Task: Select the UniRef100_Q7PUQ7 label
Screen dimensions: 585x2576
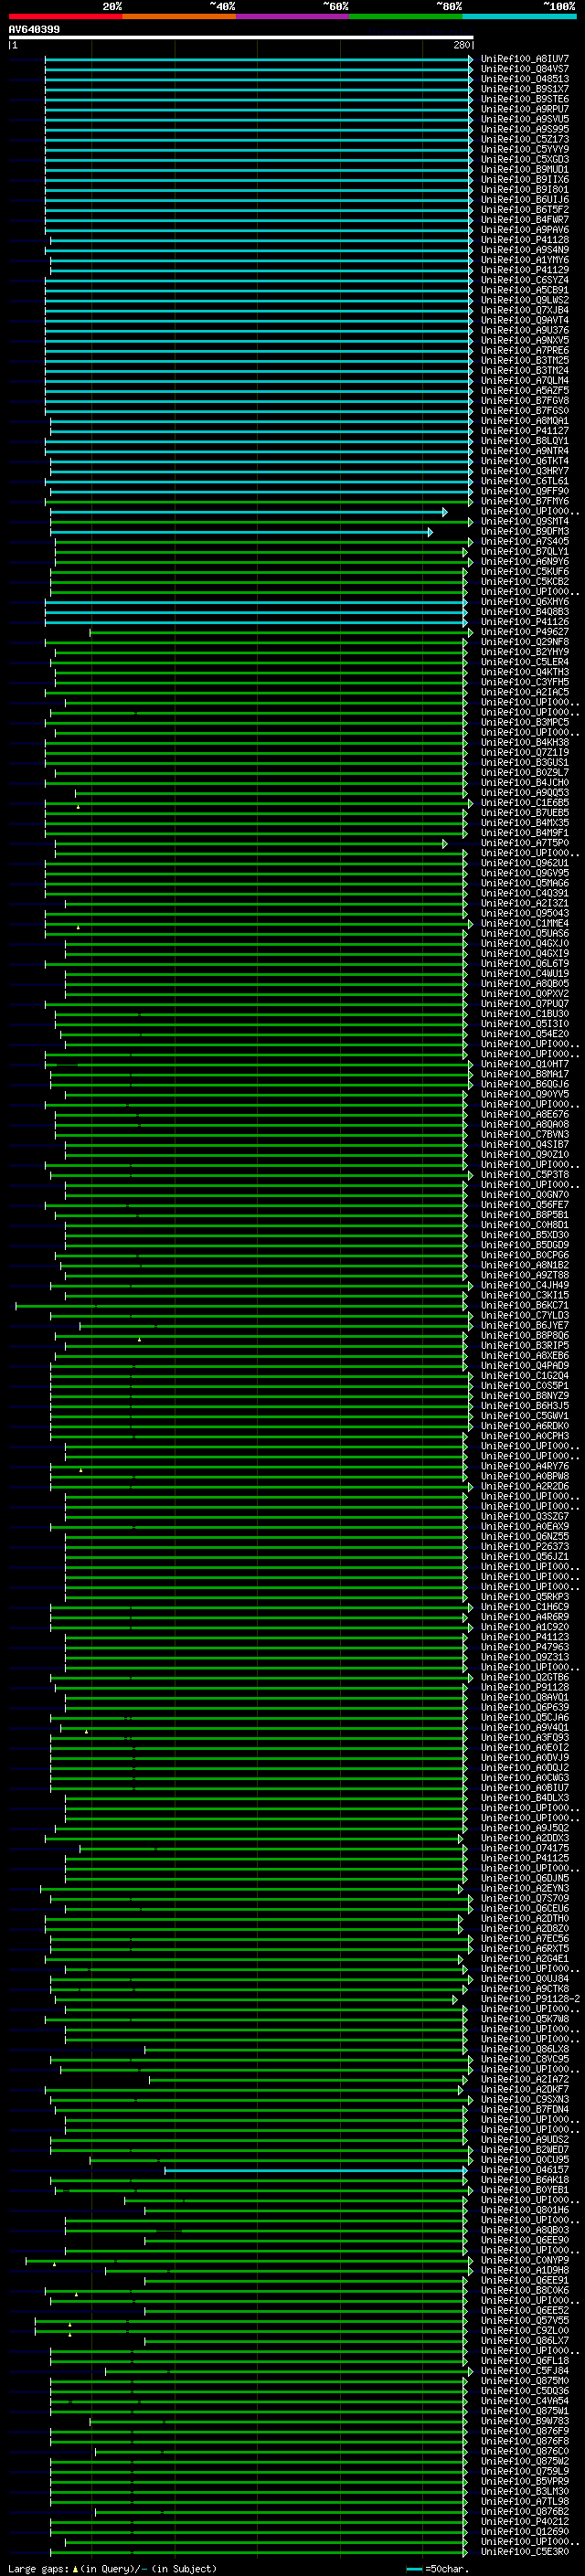Action: pos(525,1004)
